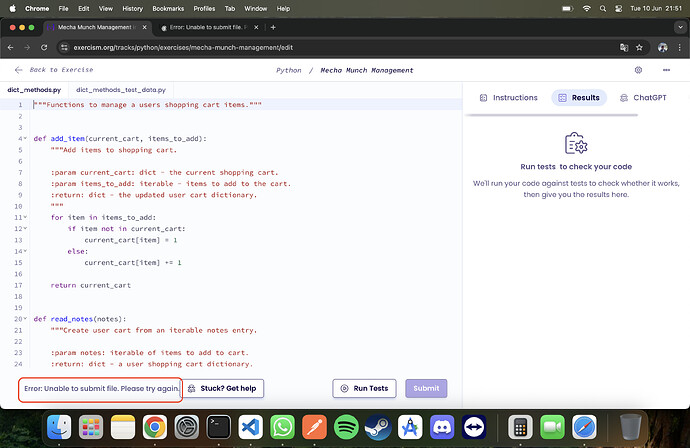This screenshot has height=448, width=690.
Task: Open System Settings from the Dock
Action: point(187,427)
